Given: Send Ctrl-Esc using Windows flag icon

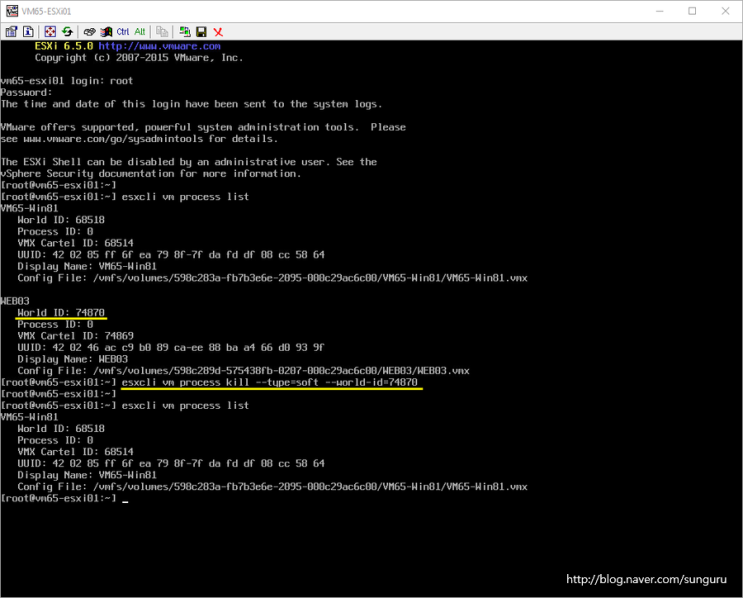Looking at the screenshot, I should (106, 32).
